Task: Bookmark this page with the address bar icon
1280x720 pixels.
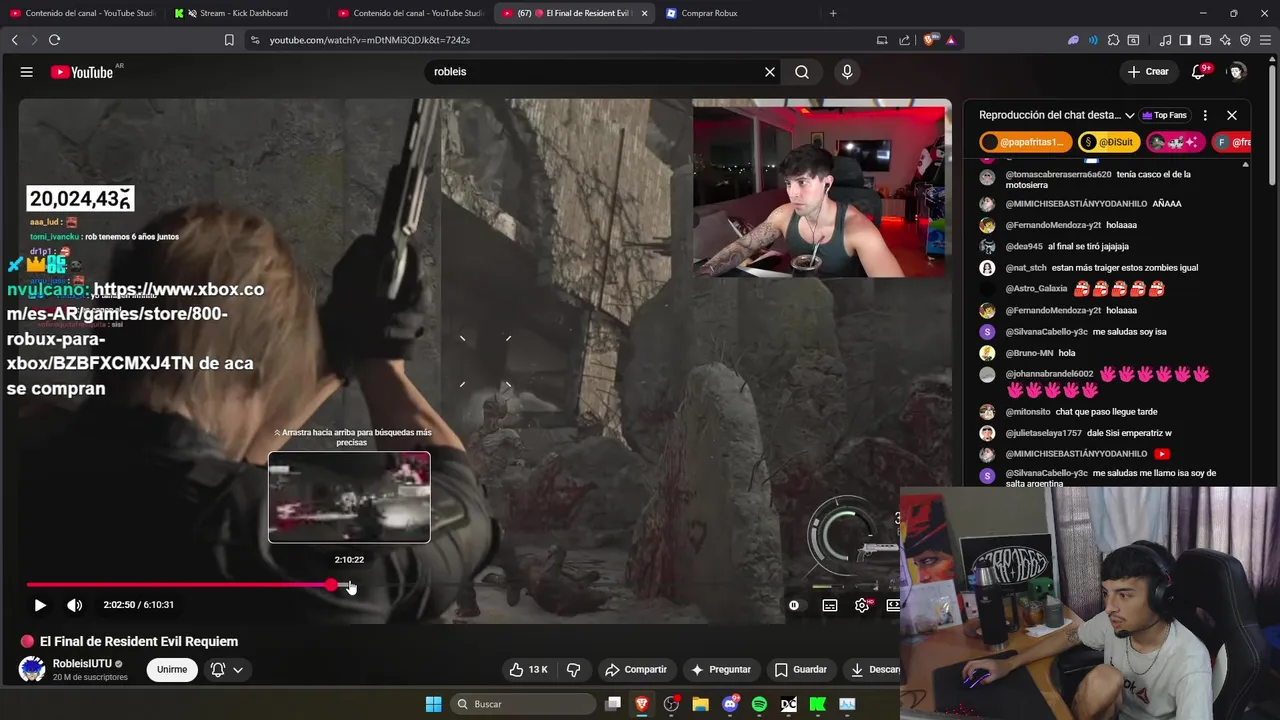Action: coord(229,40)
